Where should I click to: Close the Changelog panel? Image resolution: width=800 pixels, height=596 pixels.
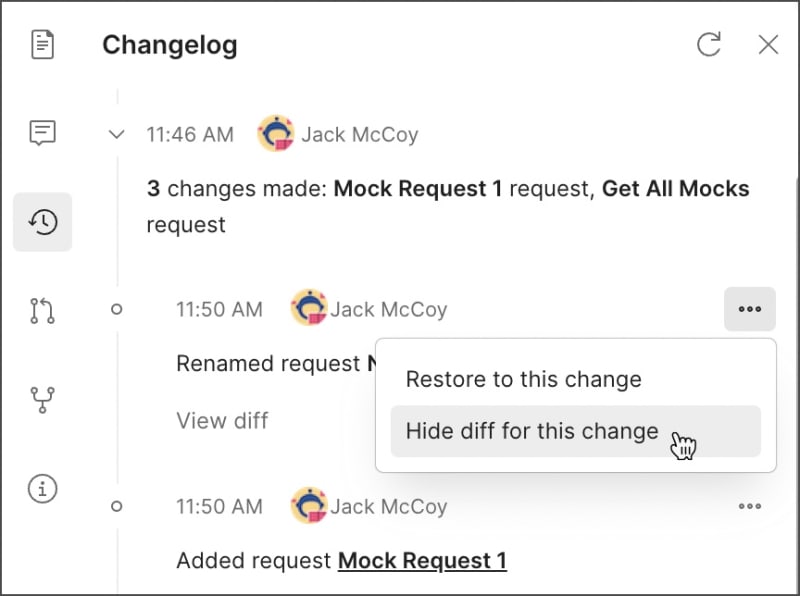(768, 44)
